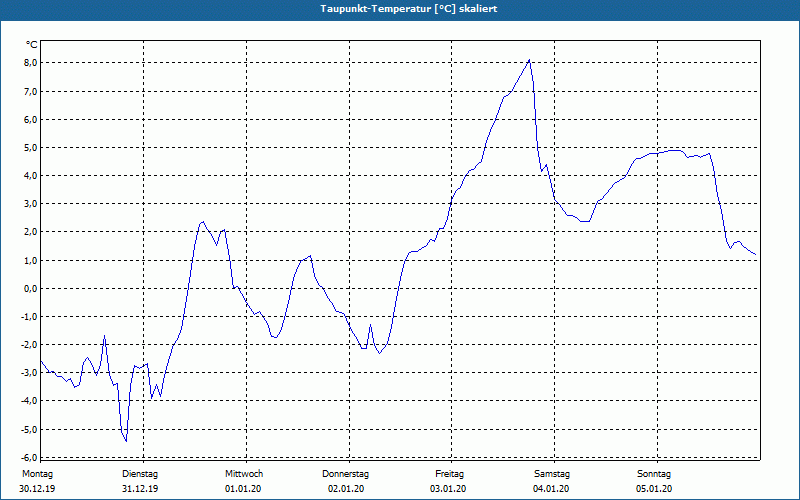The image size is (800, 500).
Task: Click the 2,0 y-axis value
Action: coord(30,232)
